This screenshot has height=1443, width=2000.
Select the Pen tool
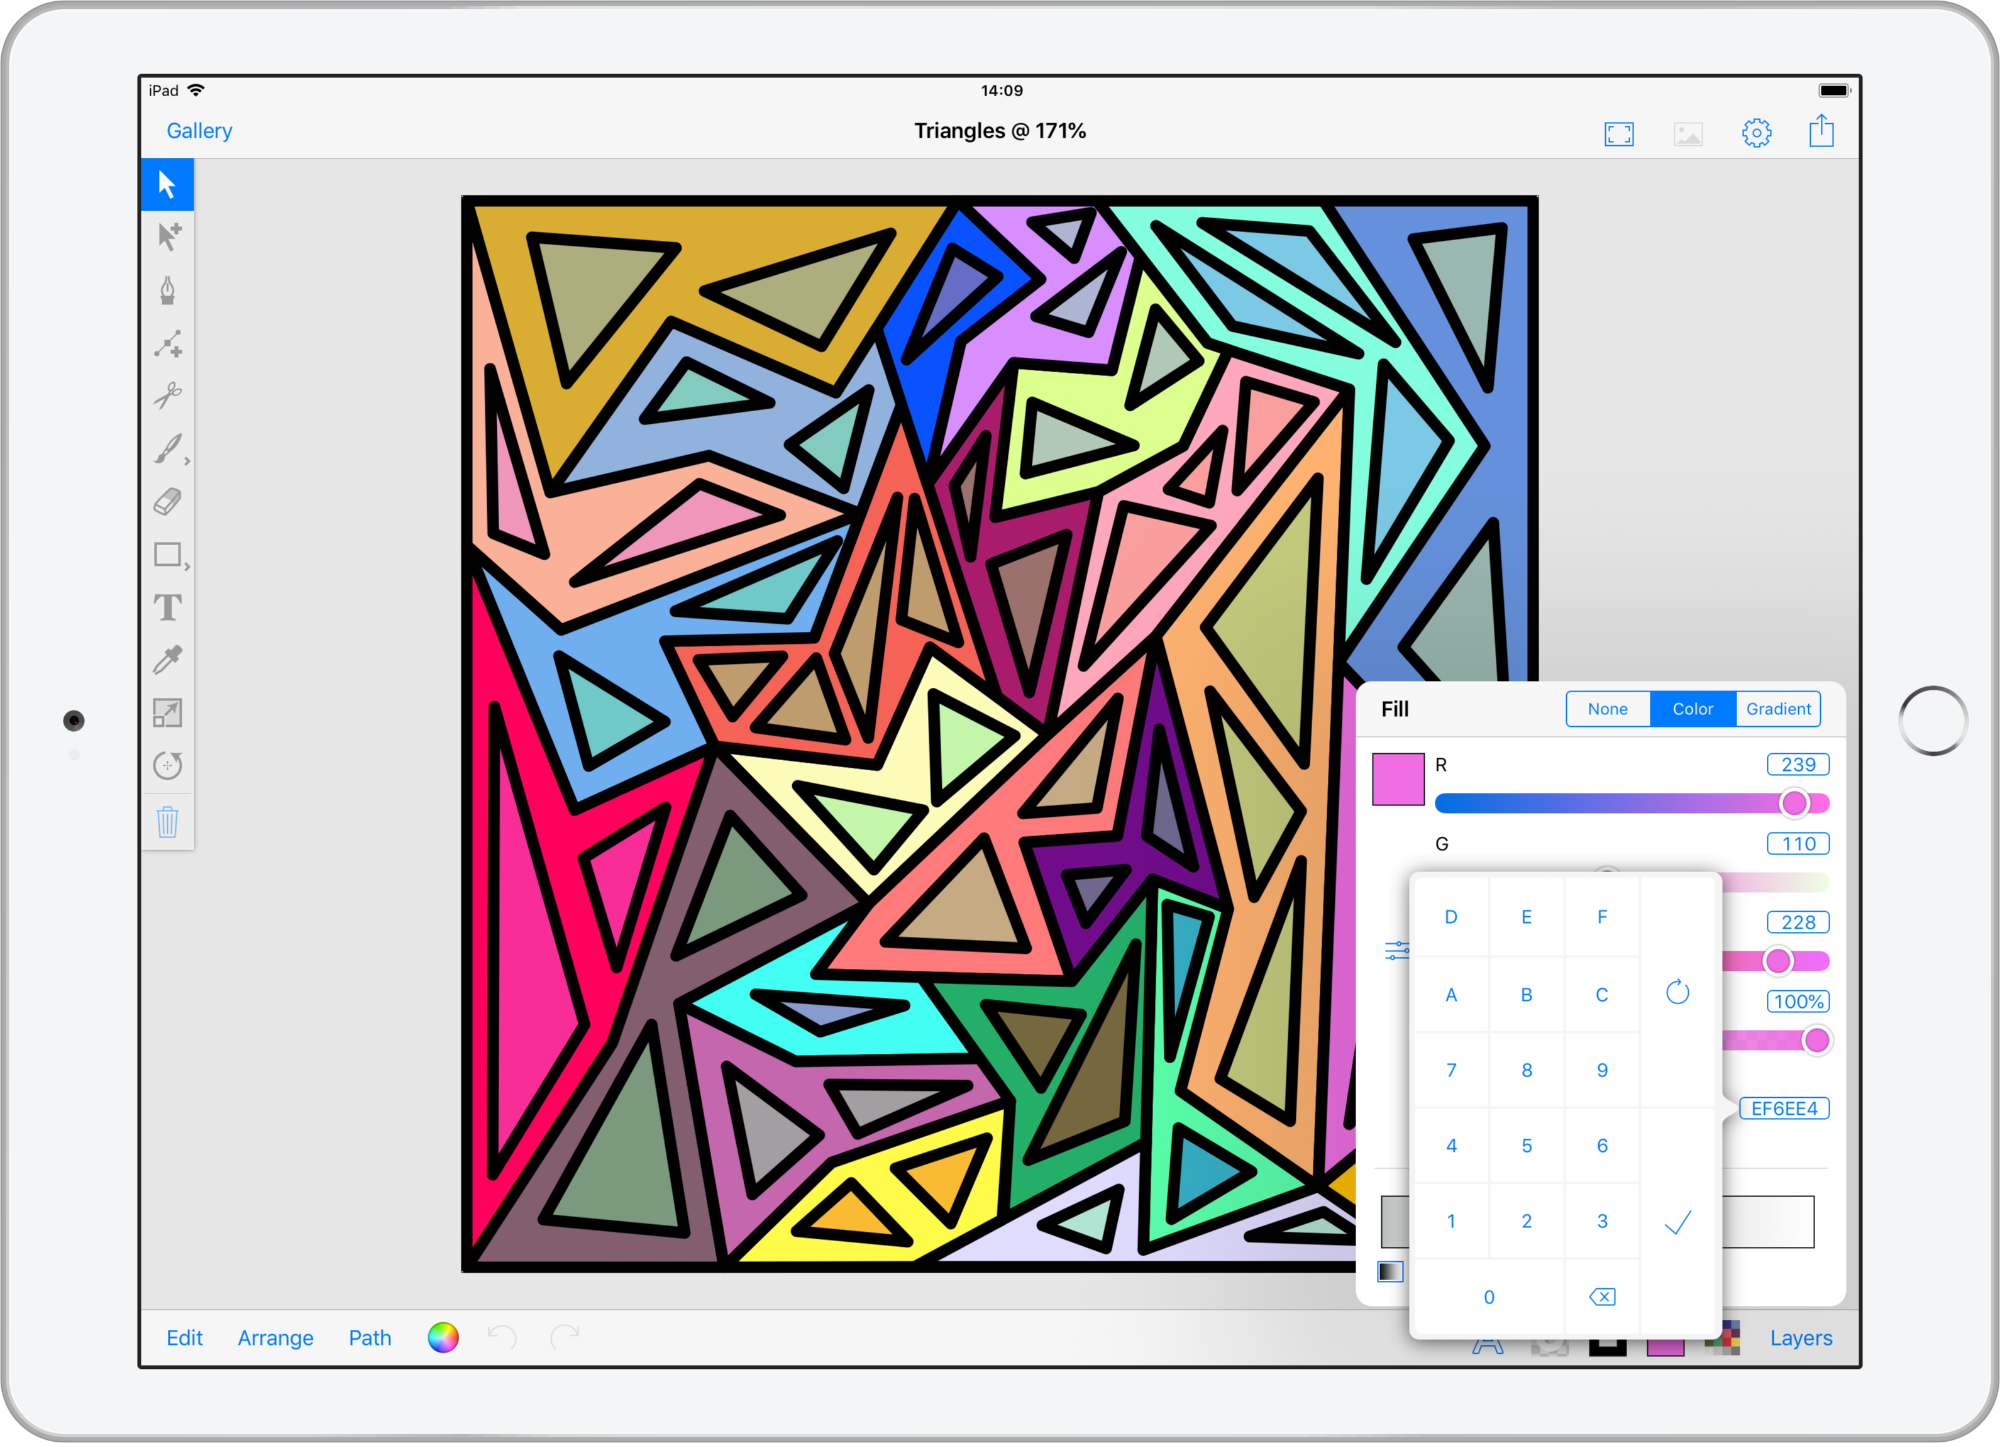click(168, 290)
